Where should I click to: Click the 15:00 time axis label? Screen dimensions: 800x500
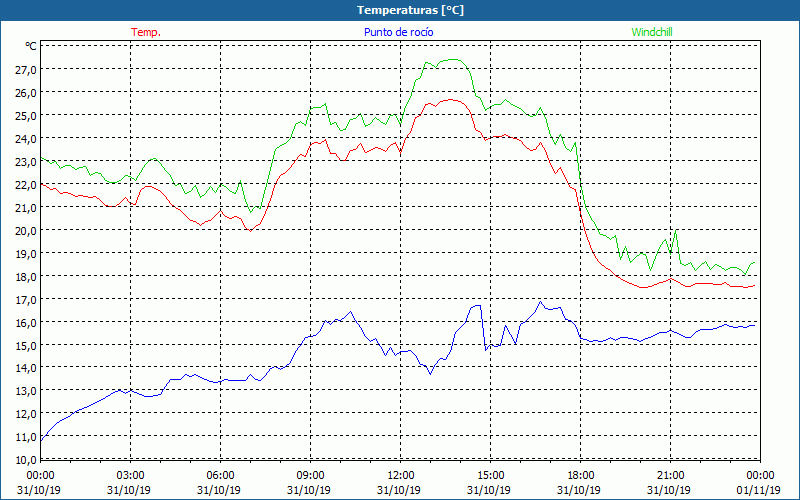coord(490,476)
